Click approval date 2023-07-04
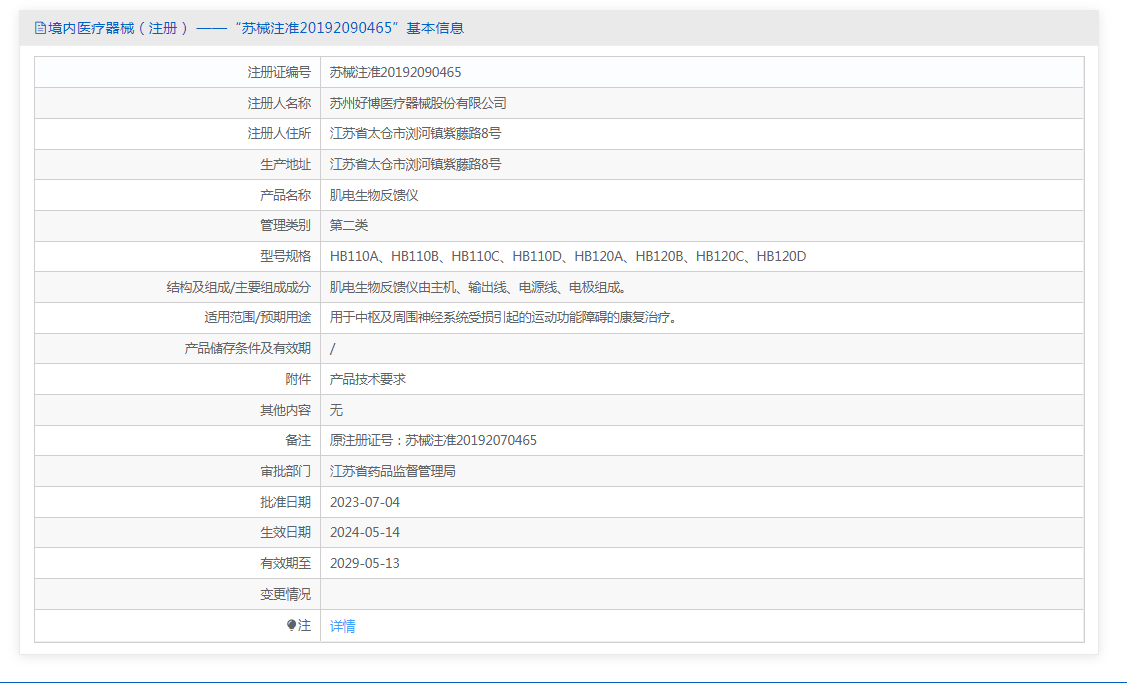1127x683 pixels. [x=364, y=503]
